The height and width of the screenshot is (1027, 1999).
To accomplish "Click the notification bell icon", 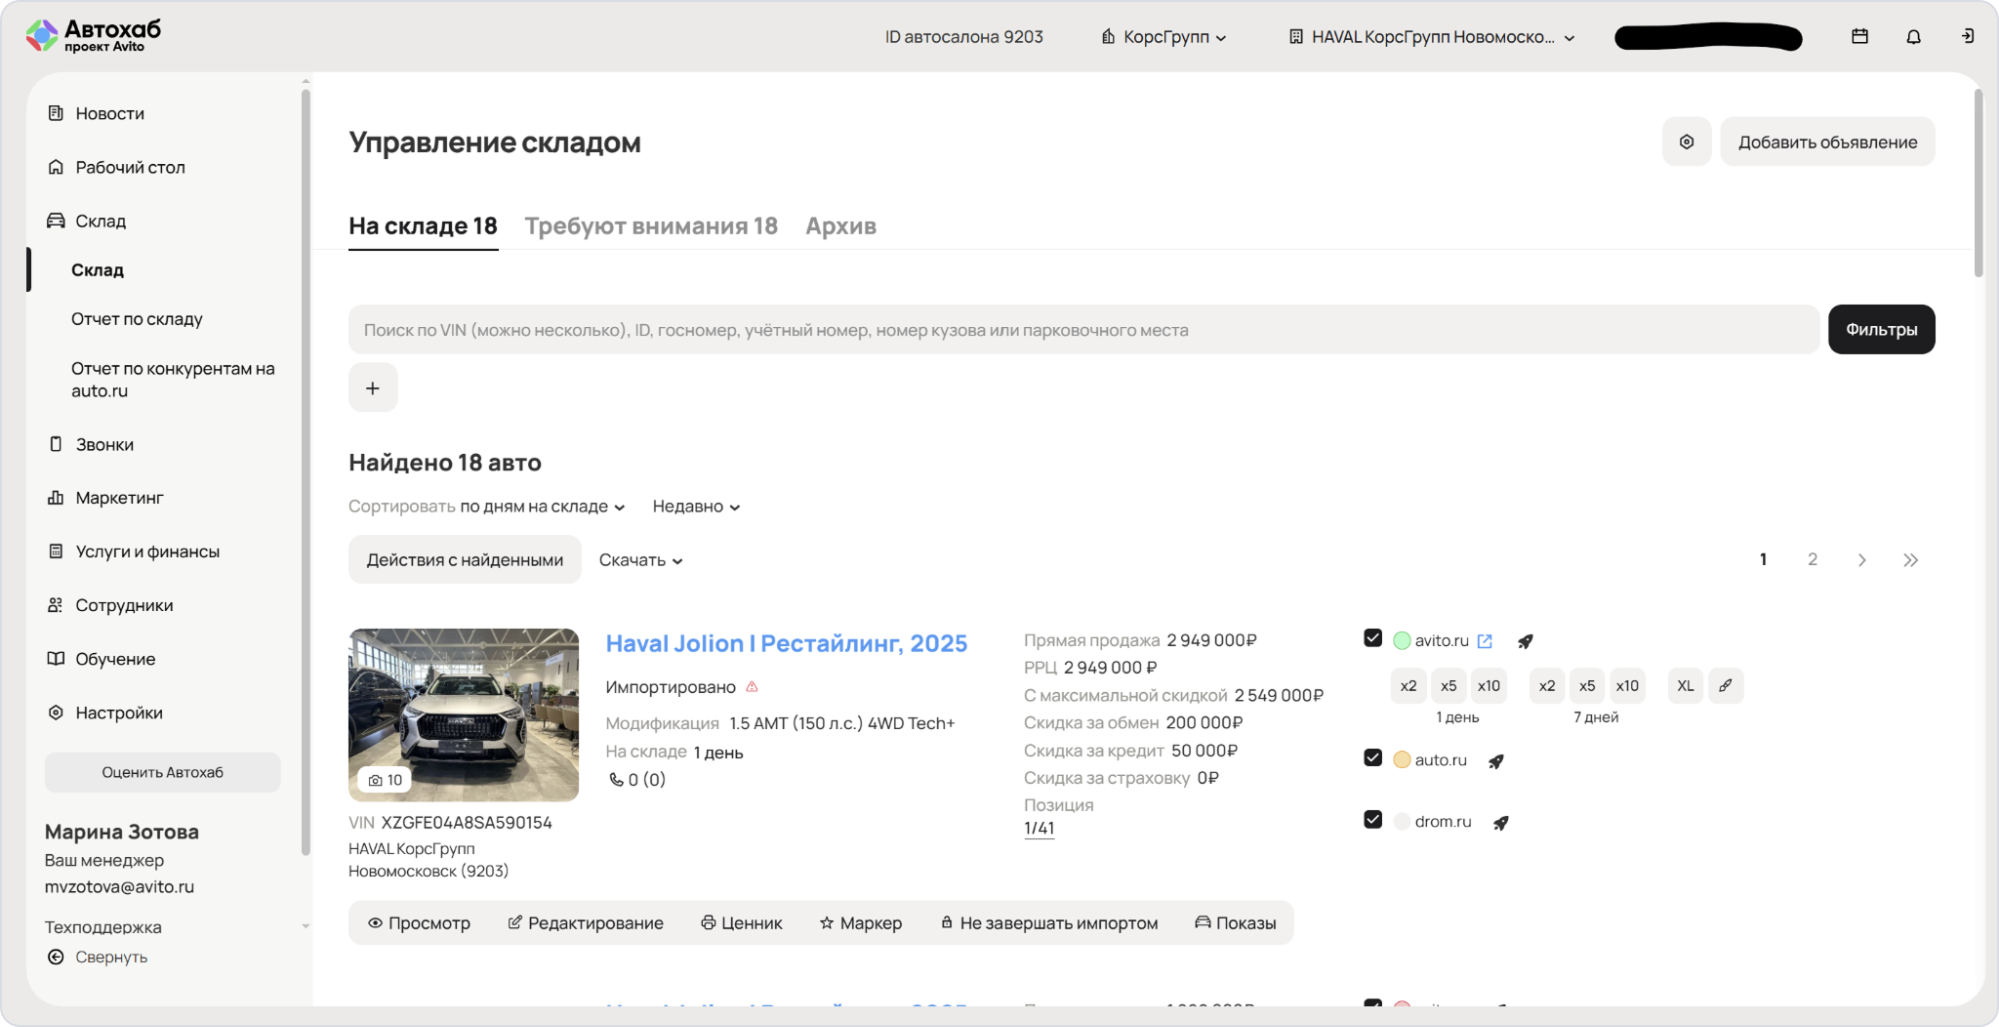I will 1913,37.
